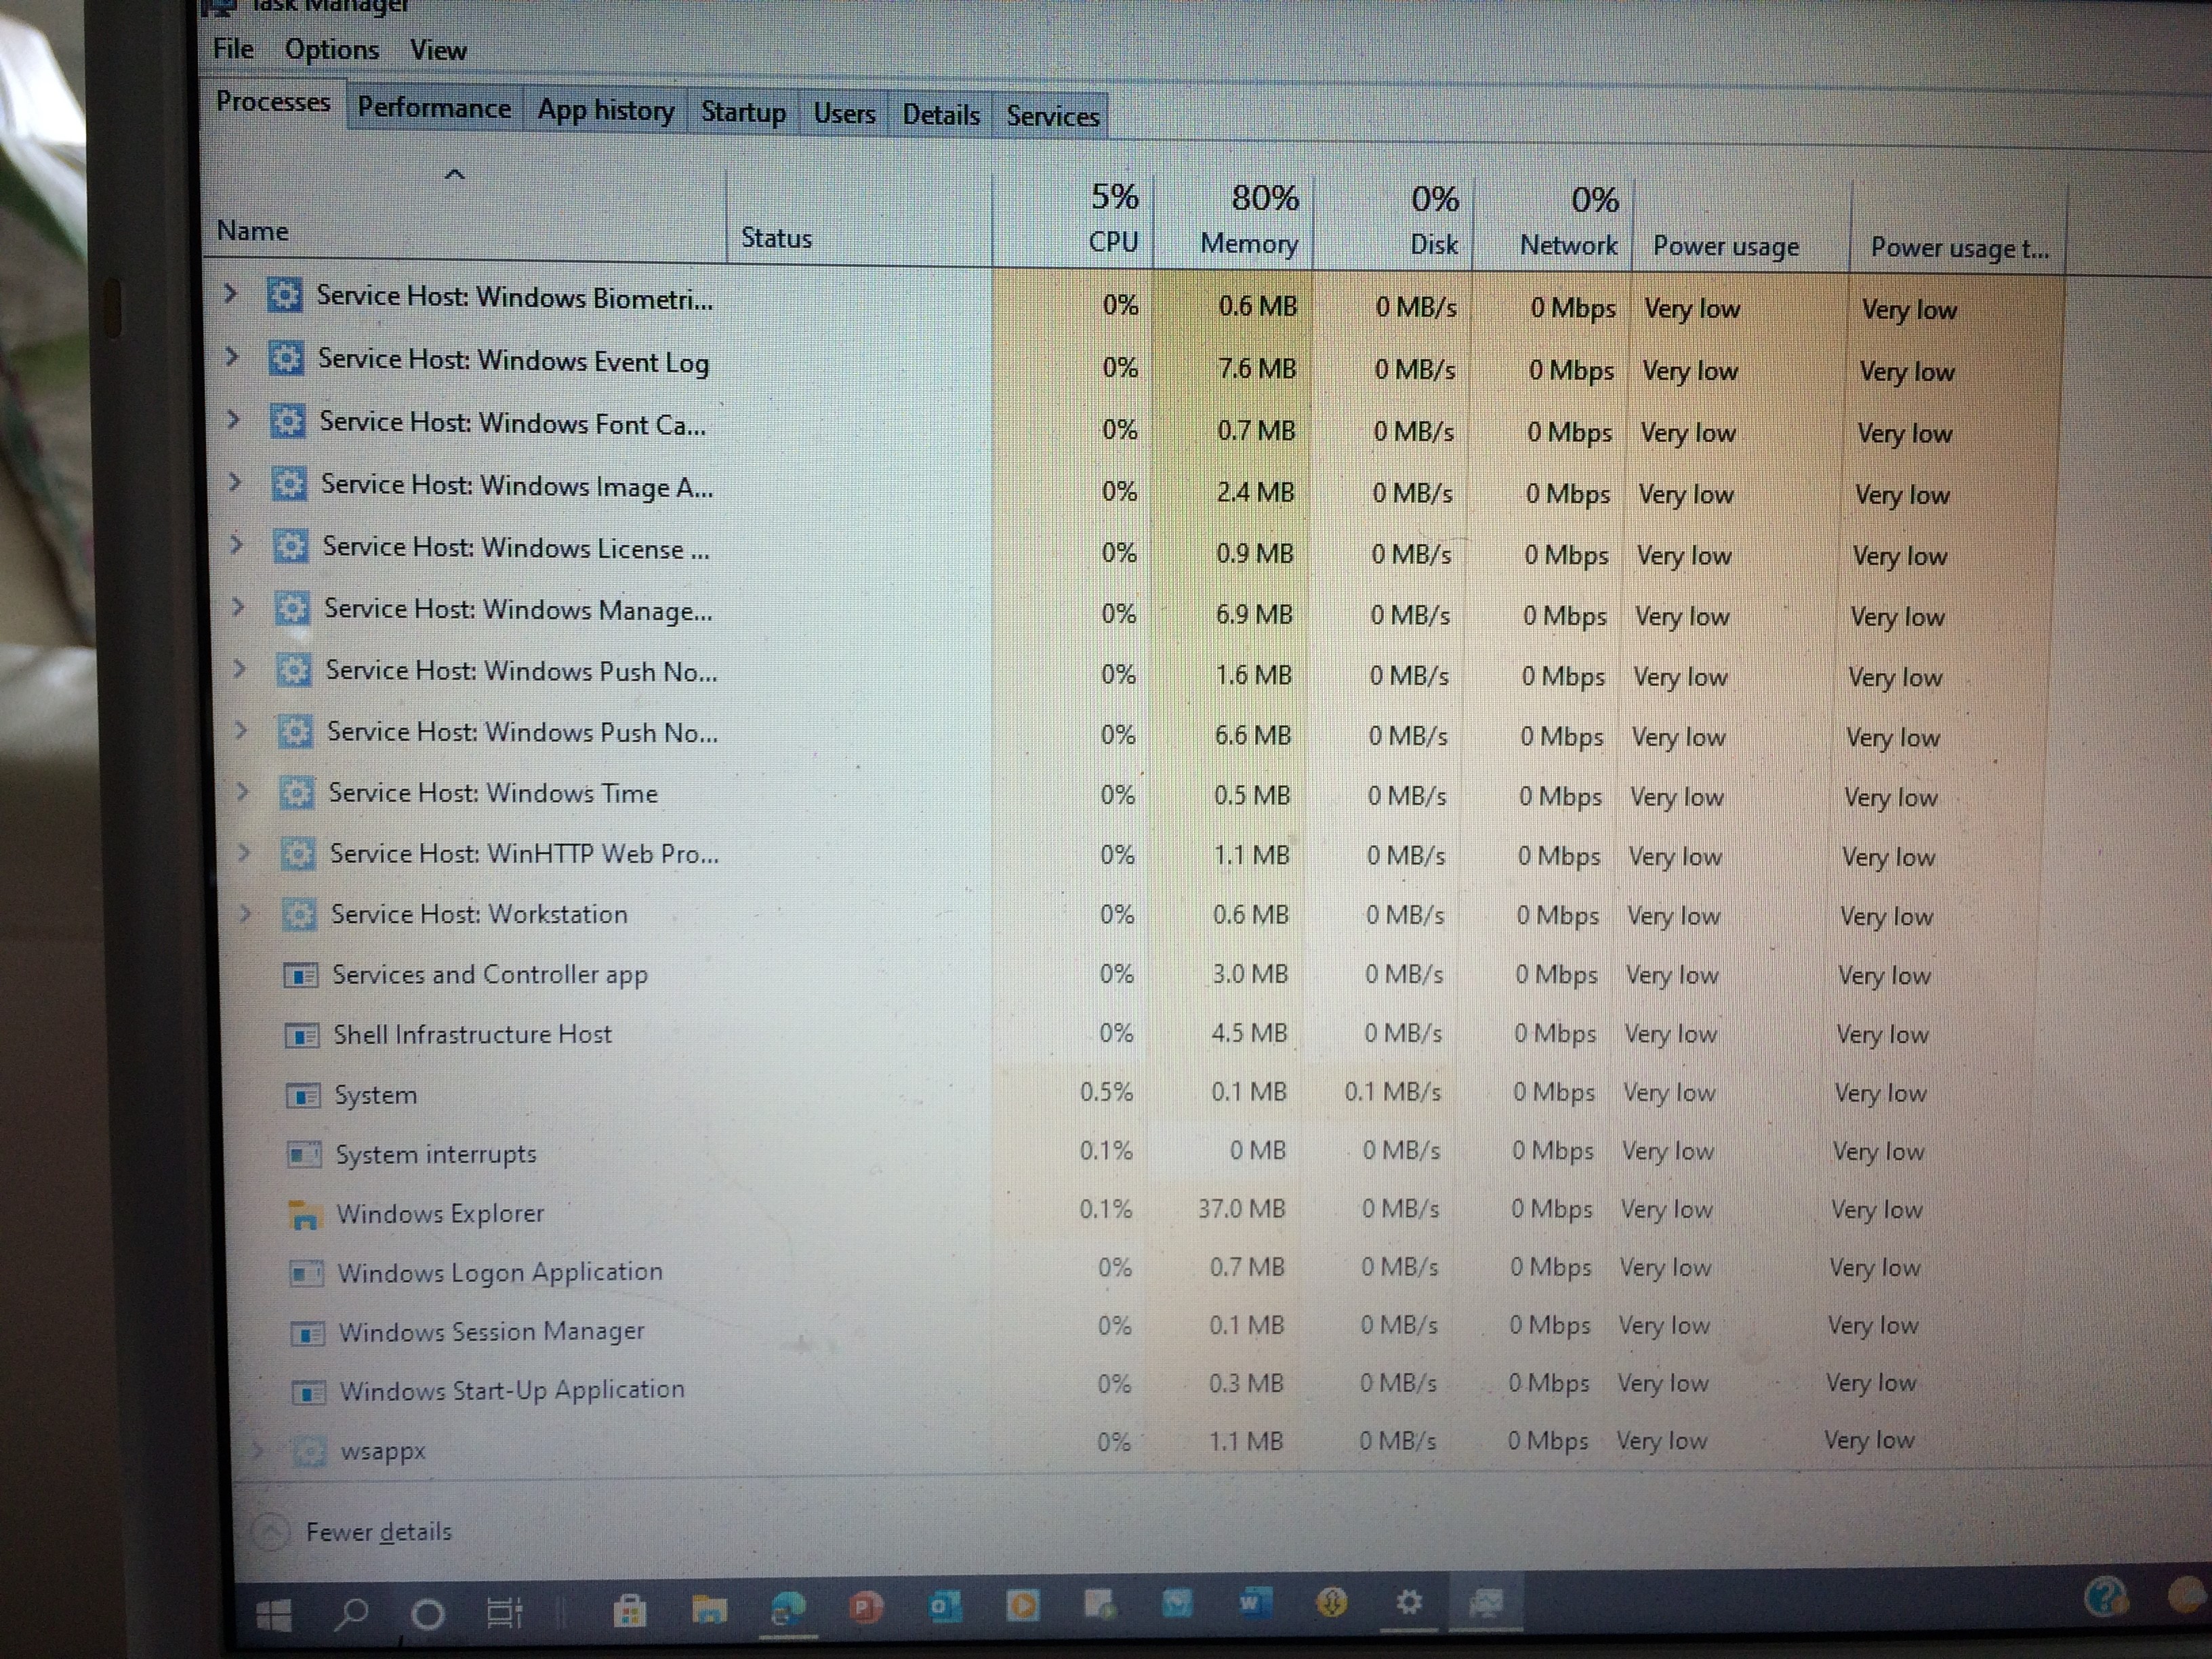Viewport: 2212px width, 1659px height.
Task: Select the System interrupts row name
Action: 436,1155
